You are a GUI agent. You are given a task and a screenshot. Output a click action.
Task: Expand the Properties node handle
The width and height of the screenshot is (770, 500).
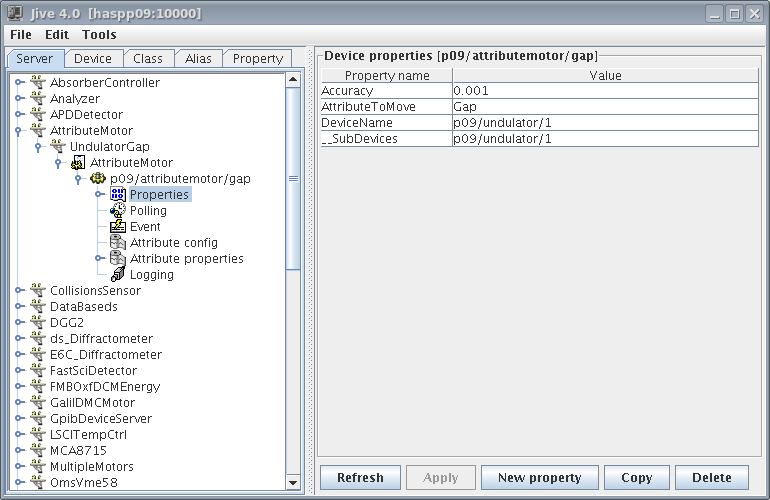99,194
